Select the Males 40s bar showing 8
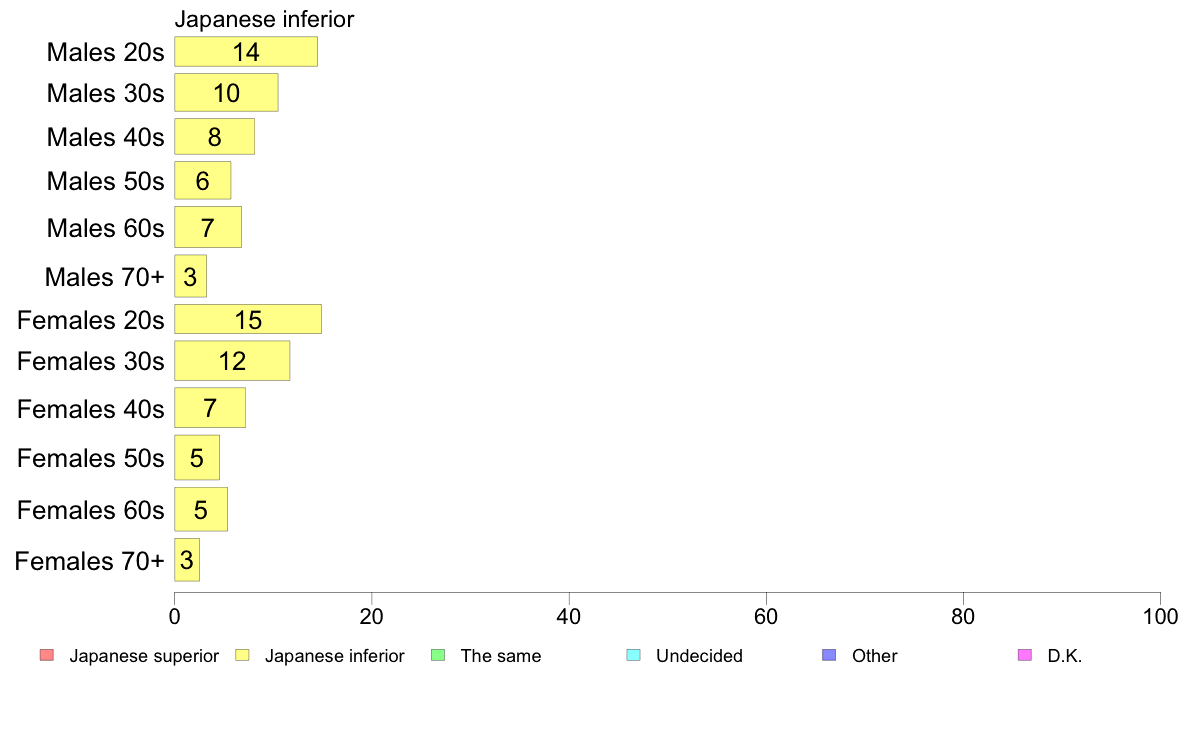This screenshot has height=736, width=1188. coord(214,136)
